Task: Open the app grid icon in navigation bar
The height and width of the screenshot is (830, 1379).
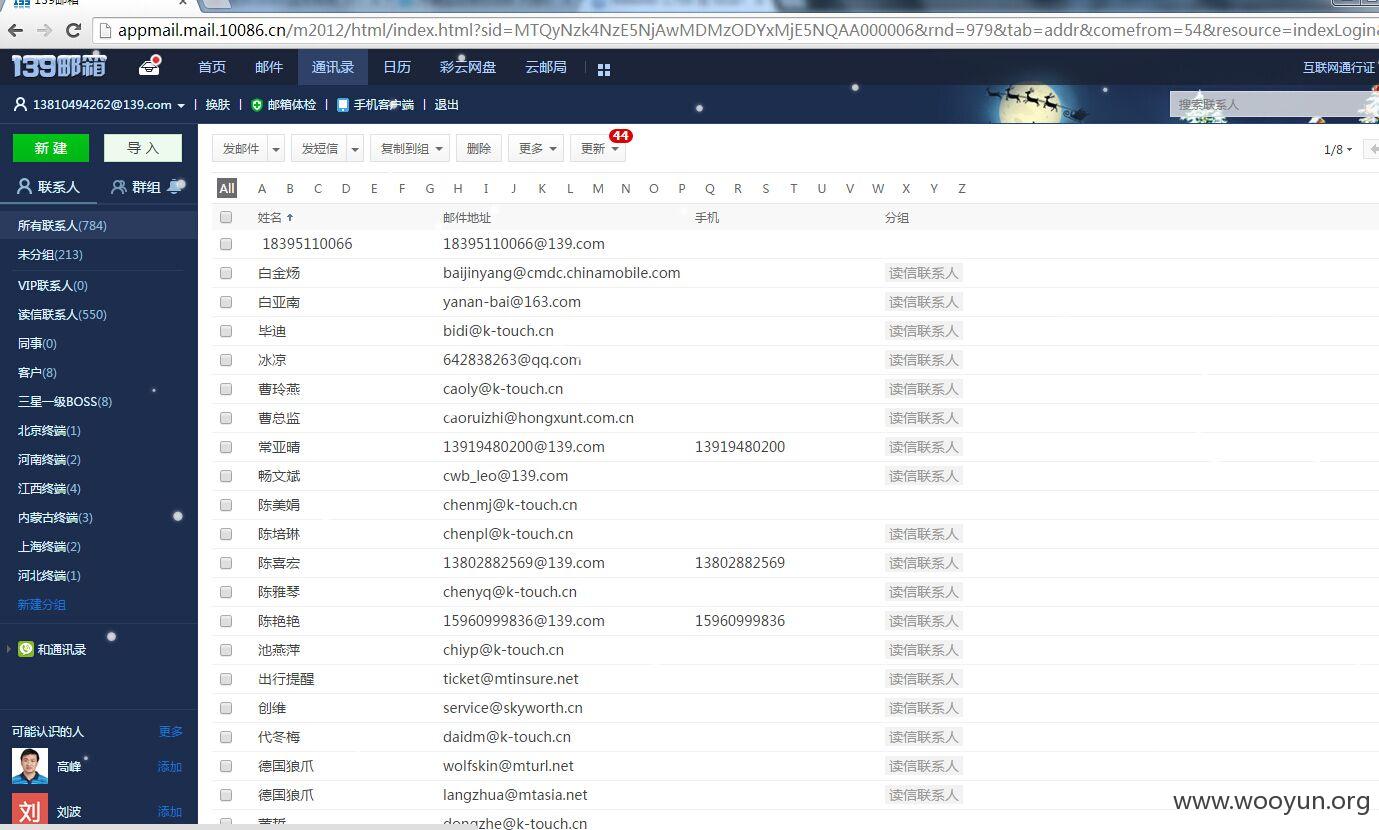Action: tap(603, 69)
